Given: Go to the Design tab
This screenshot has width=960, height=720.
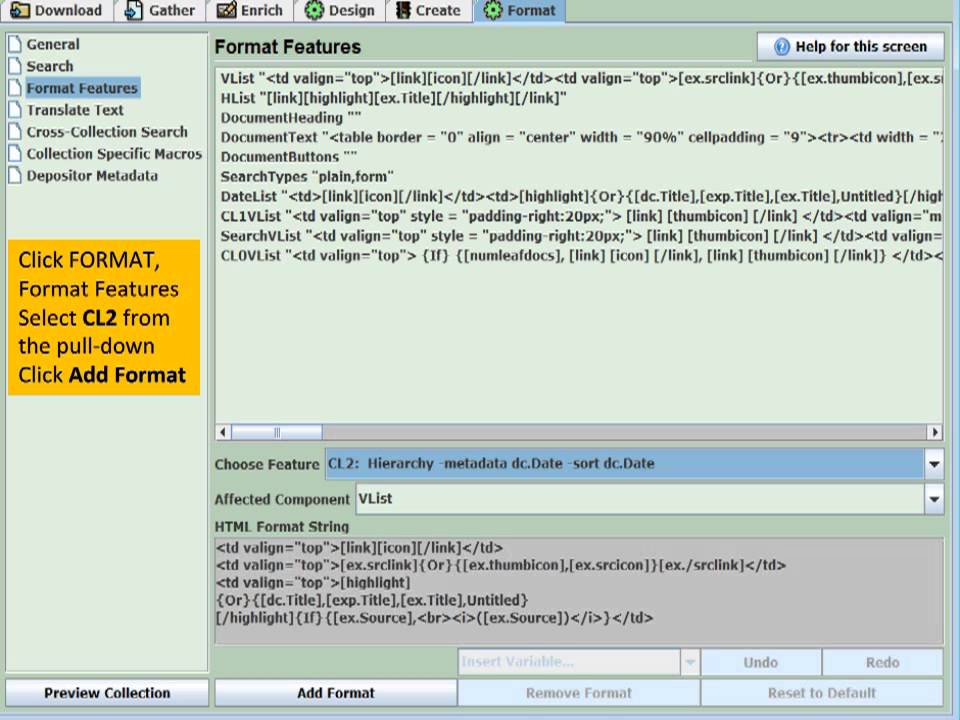Looking at the screenshot, I should point(339,10).
